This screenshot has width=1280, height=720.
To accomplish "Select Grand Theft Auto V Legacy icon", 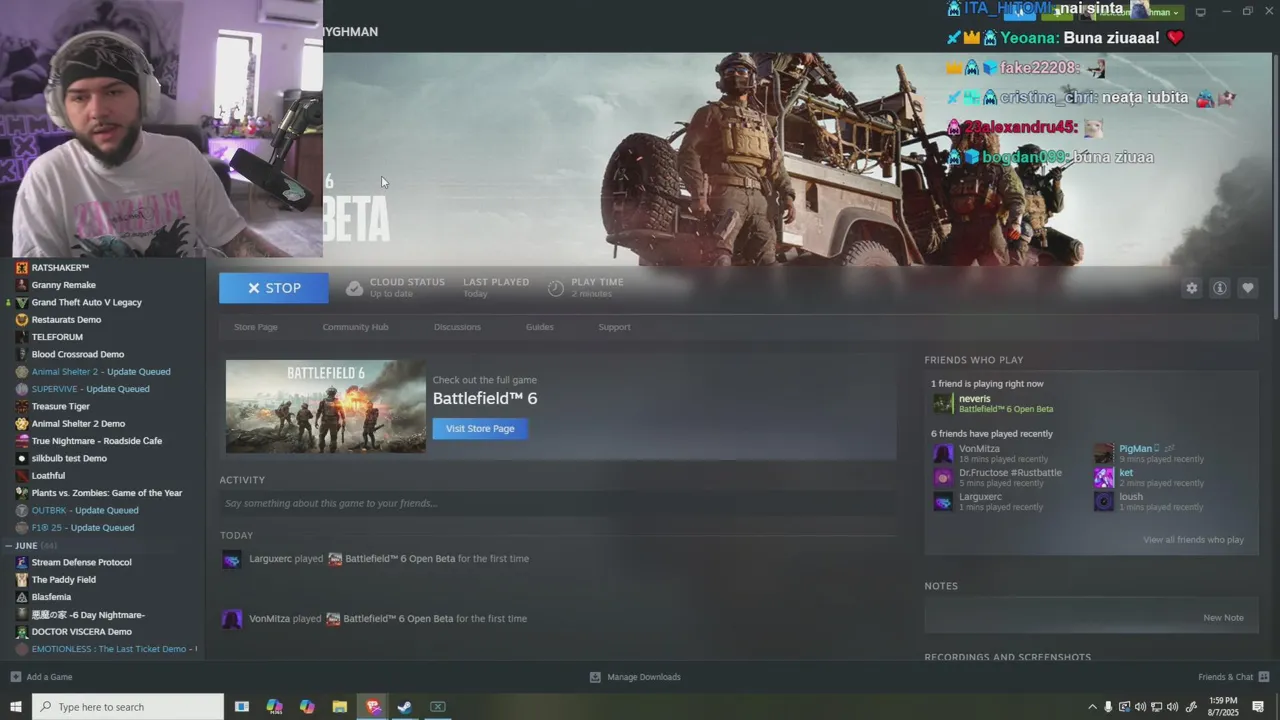I will coord(22,302).
